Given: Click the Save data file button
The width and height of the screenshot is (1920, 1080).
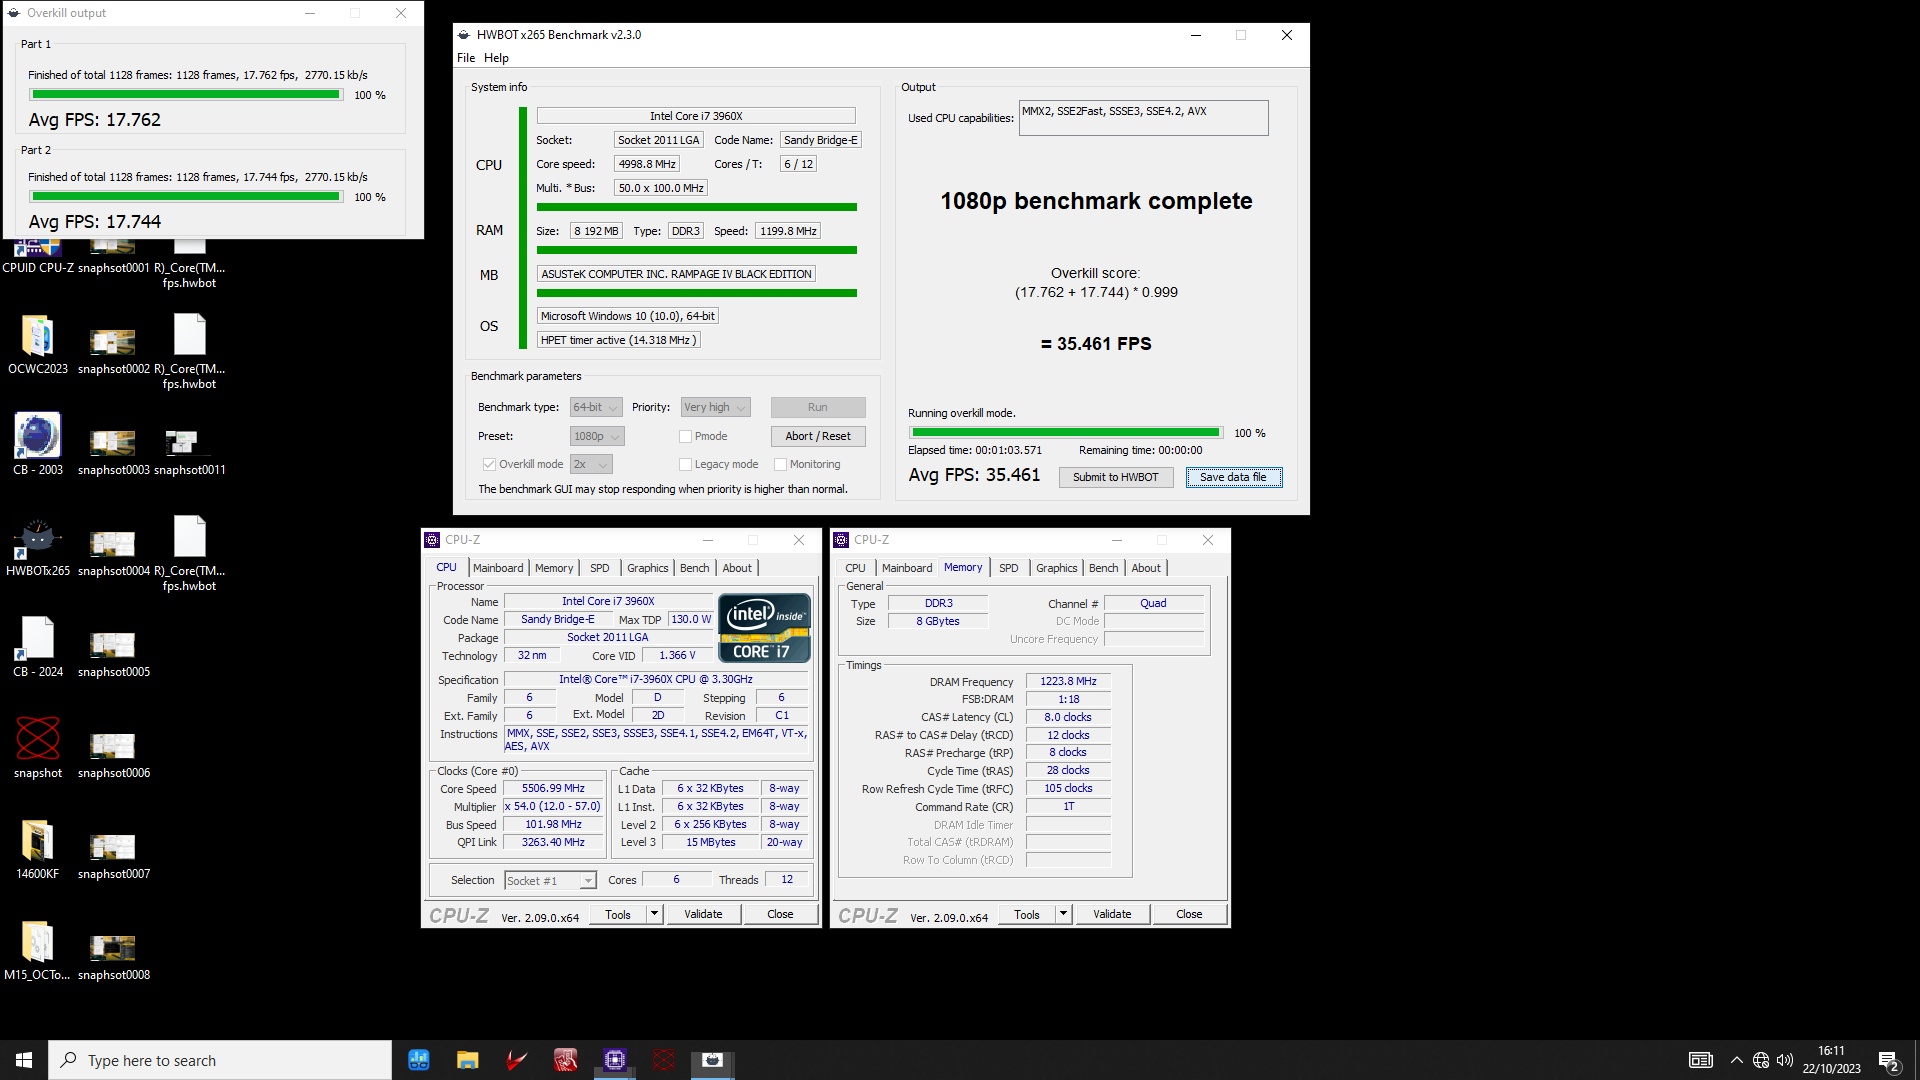Looking at the screenshot, I should pyautogui.click(x=1233, y=477).
